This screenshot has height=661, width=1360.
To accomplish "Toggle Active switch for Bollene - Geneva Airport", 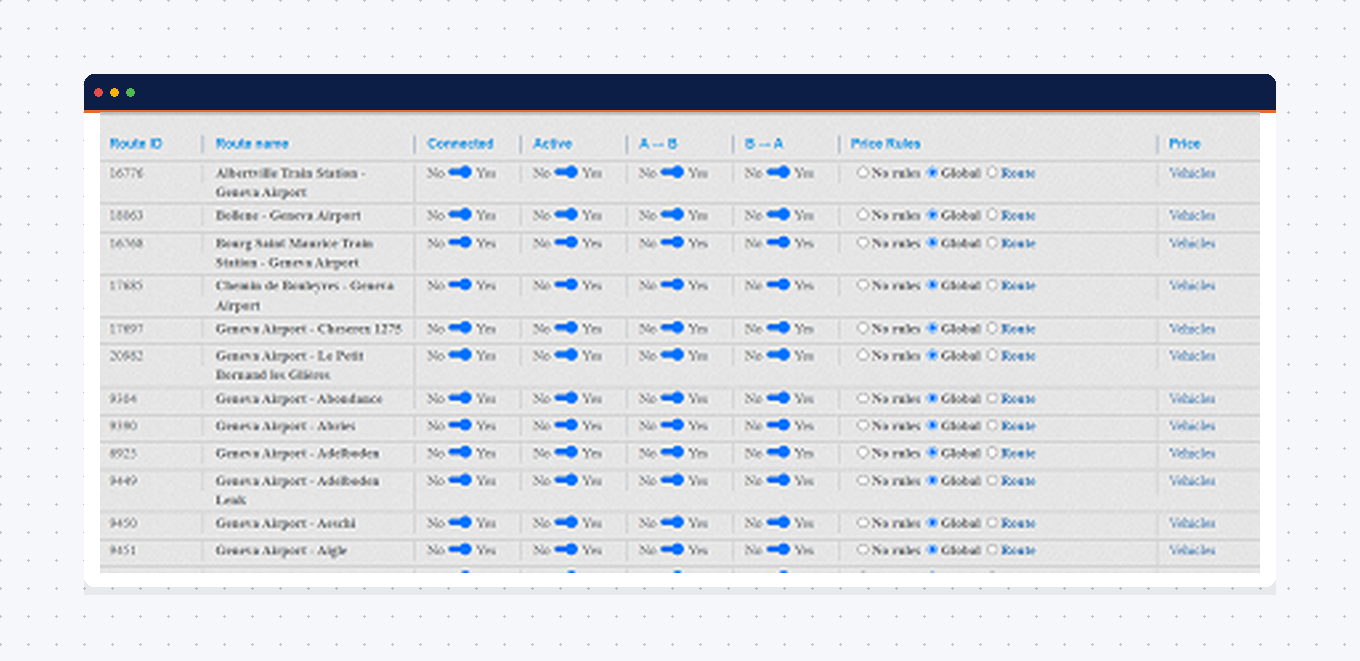I will [566, 215].
